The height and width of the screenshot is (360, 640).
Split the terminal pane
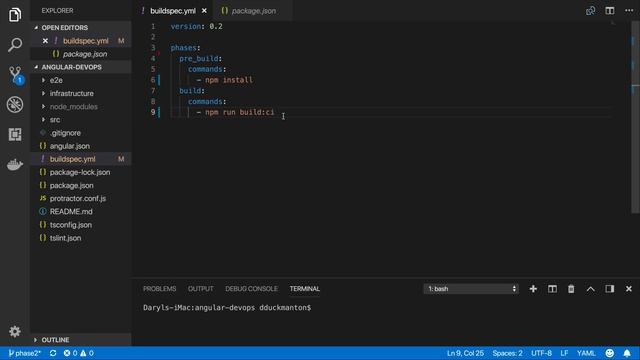(x=552, y=289)
